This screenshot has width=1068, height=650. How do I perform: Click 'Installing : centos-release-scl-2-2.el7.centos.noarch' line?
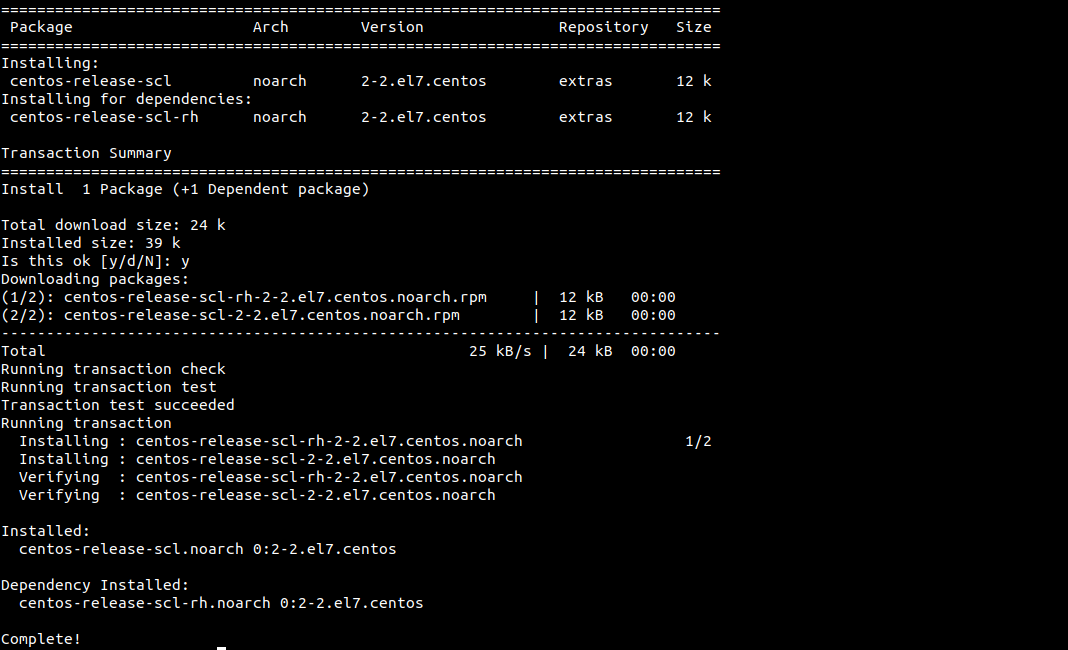pos(257,459)
